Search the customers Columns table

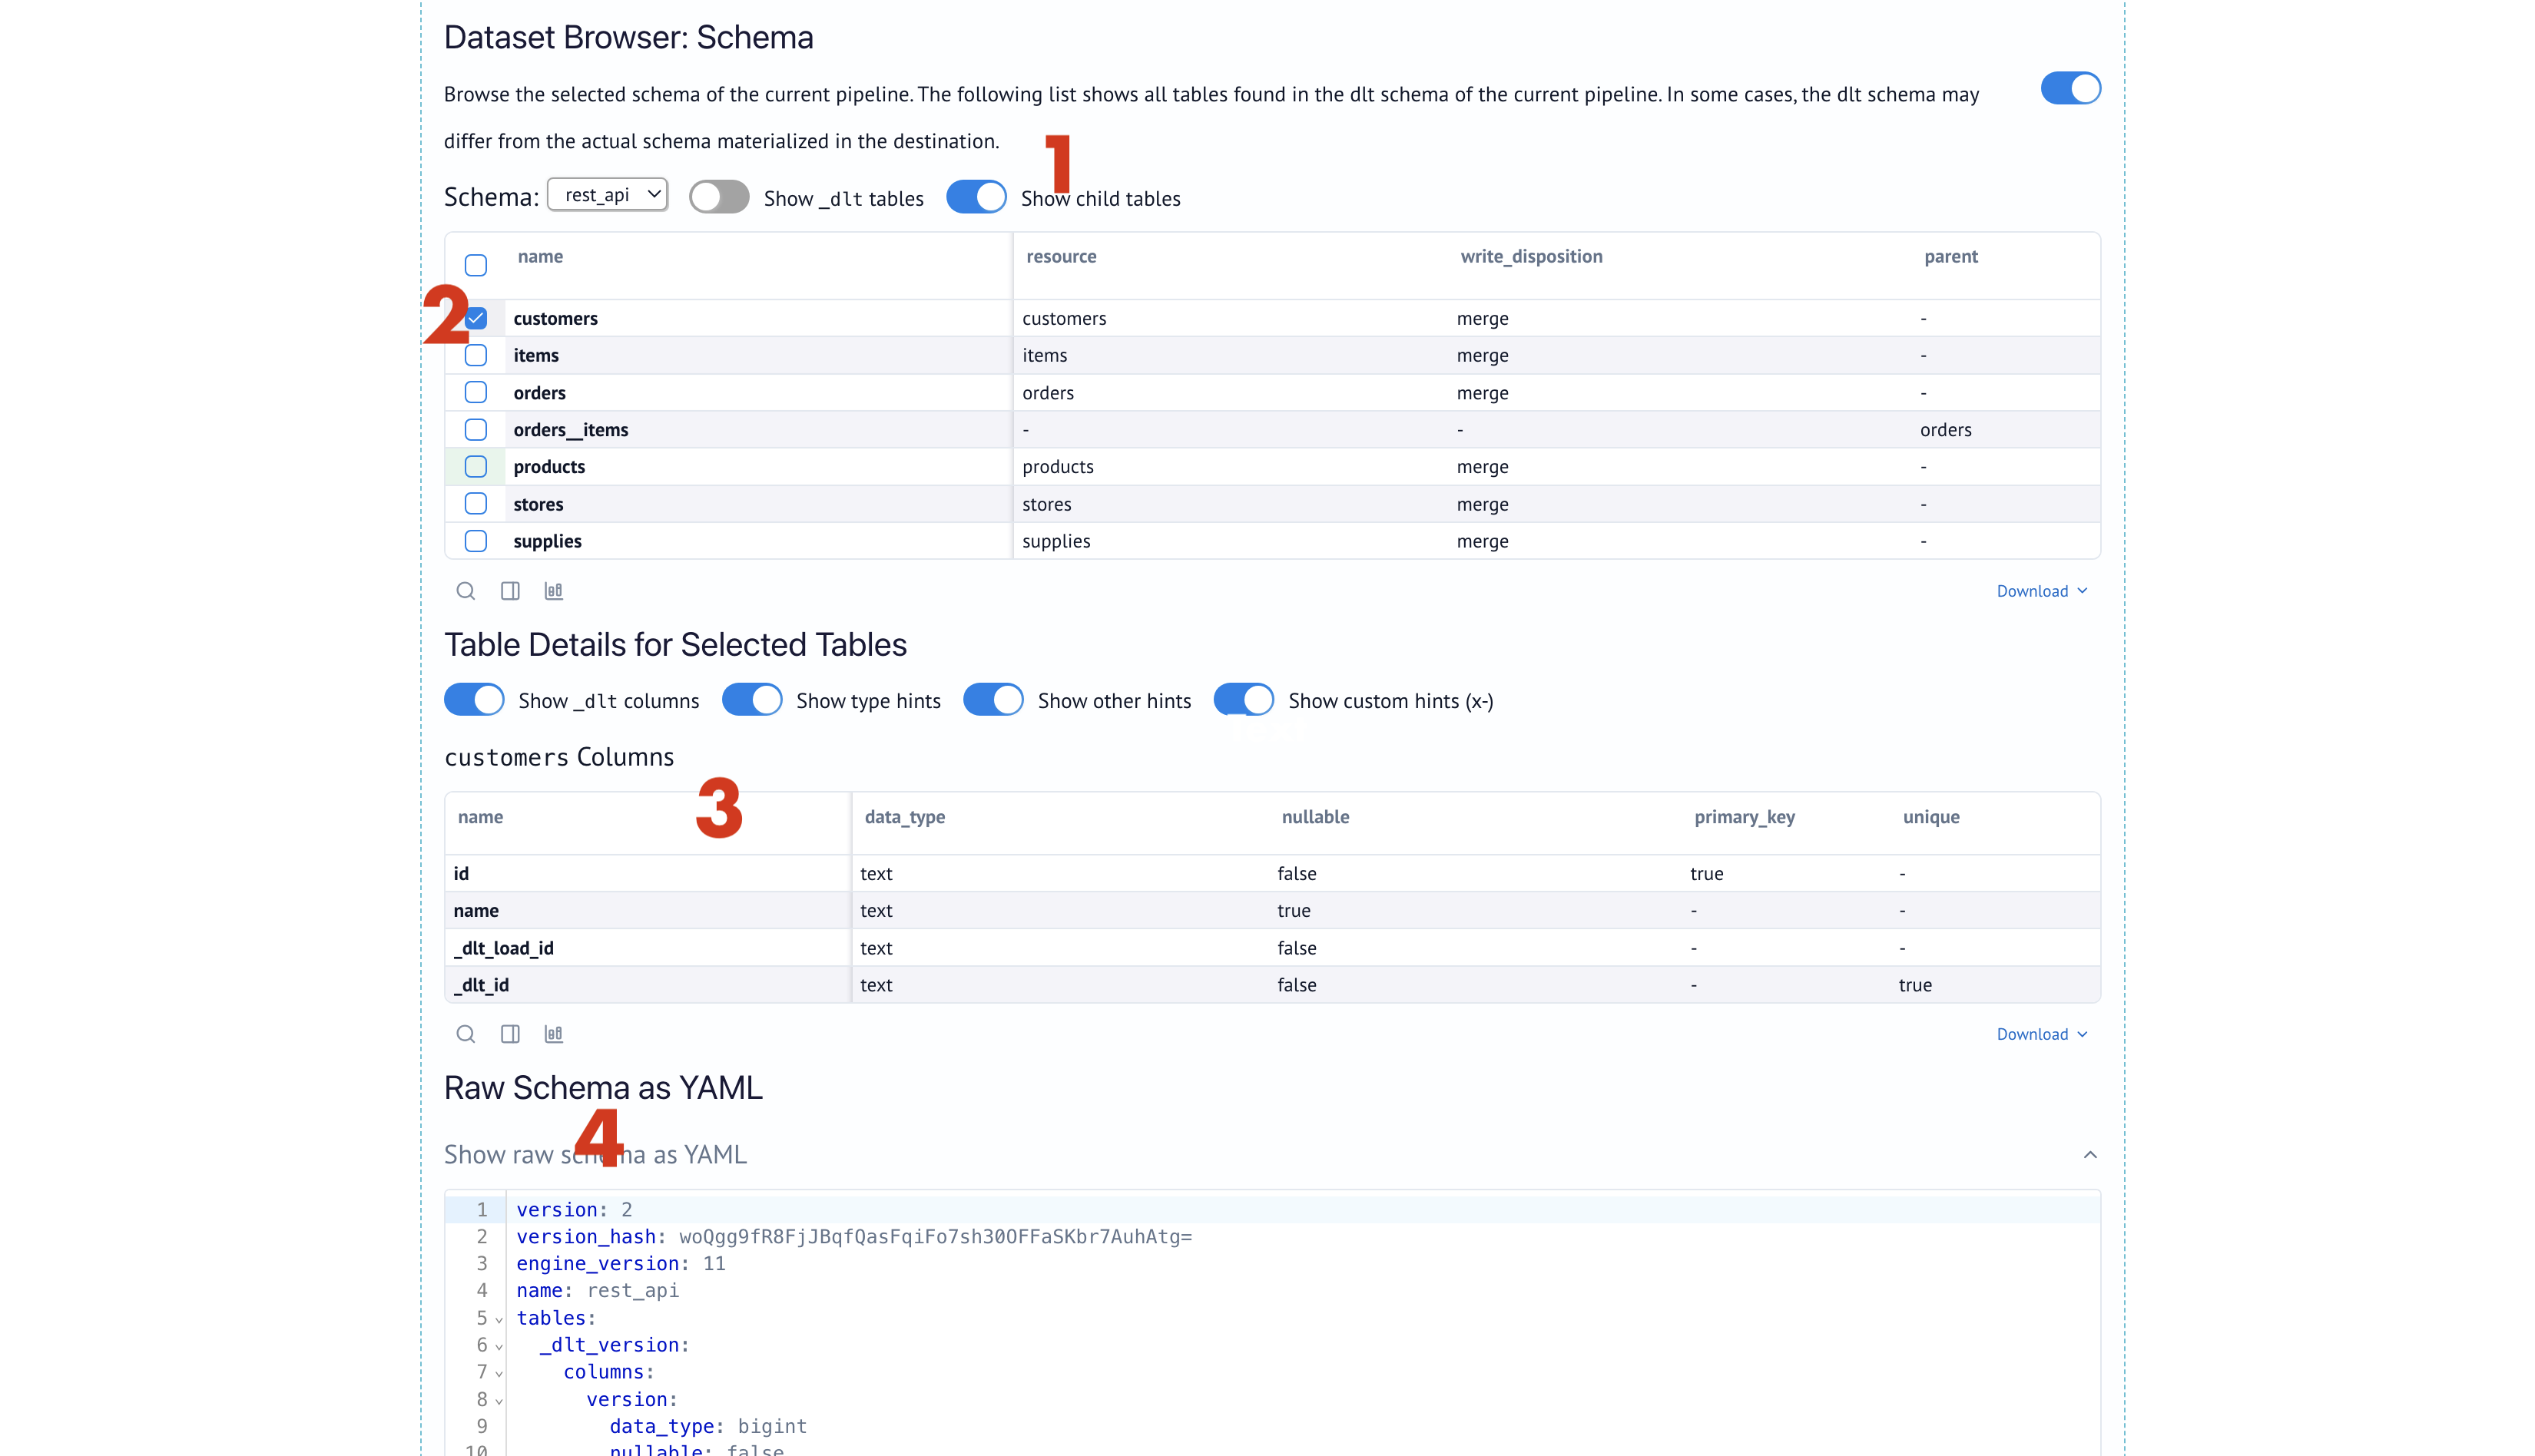(x=466, y=1033)
